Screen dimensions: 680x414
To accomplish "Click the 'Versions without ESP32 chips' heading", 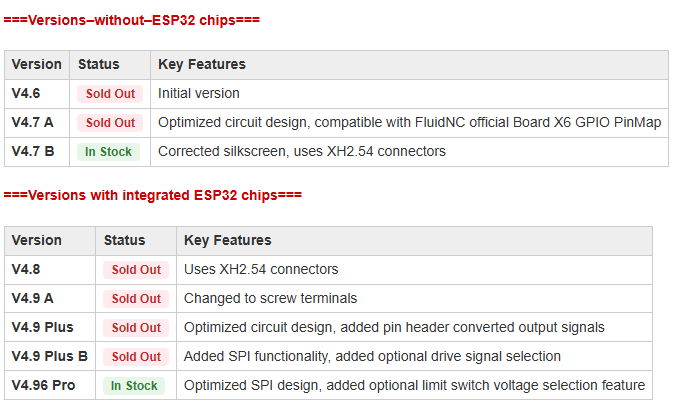I will [x=132, y=20].
